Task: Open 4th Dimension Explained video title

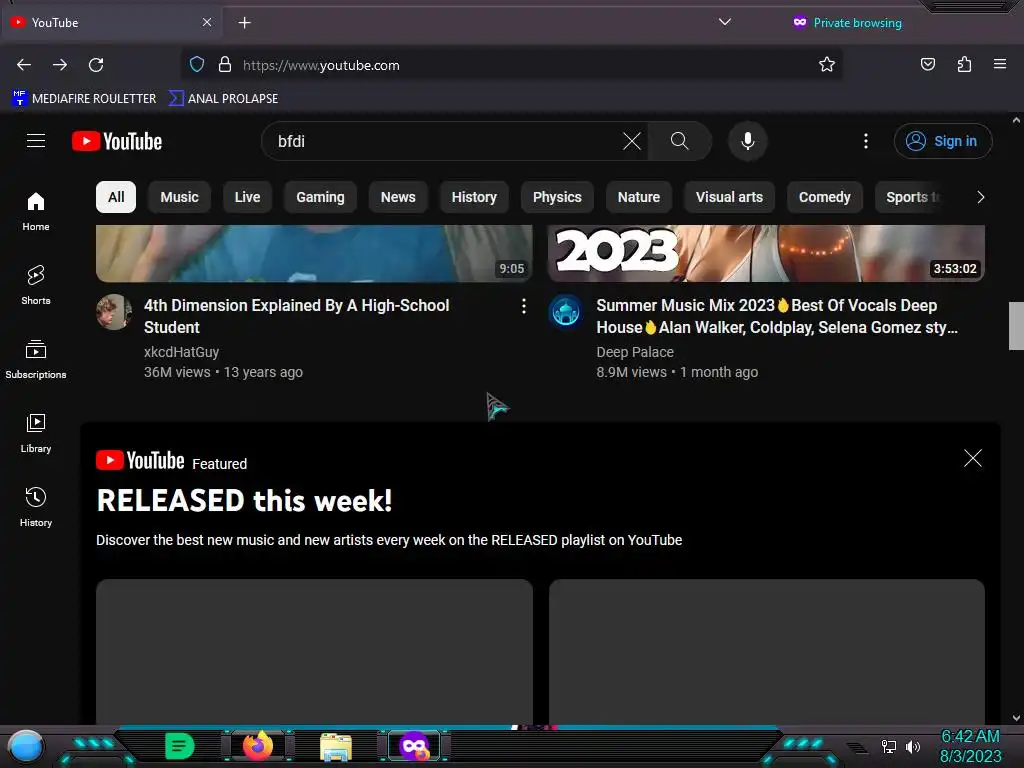Action: pos(296,316)
